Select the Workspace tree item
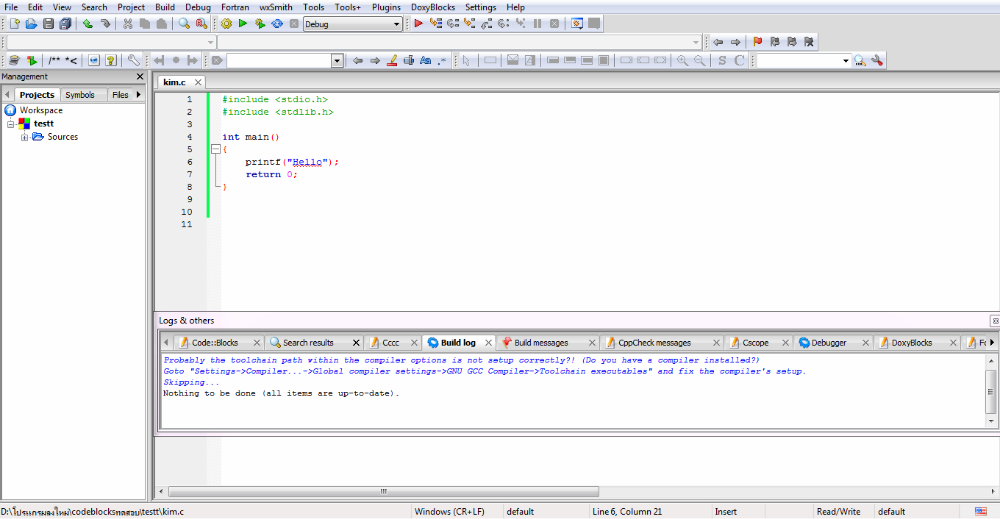This screenshot has height=519, width=1000. point(41,110)
